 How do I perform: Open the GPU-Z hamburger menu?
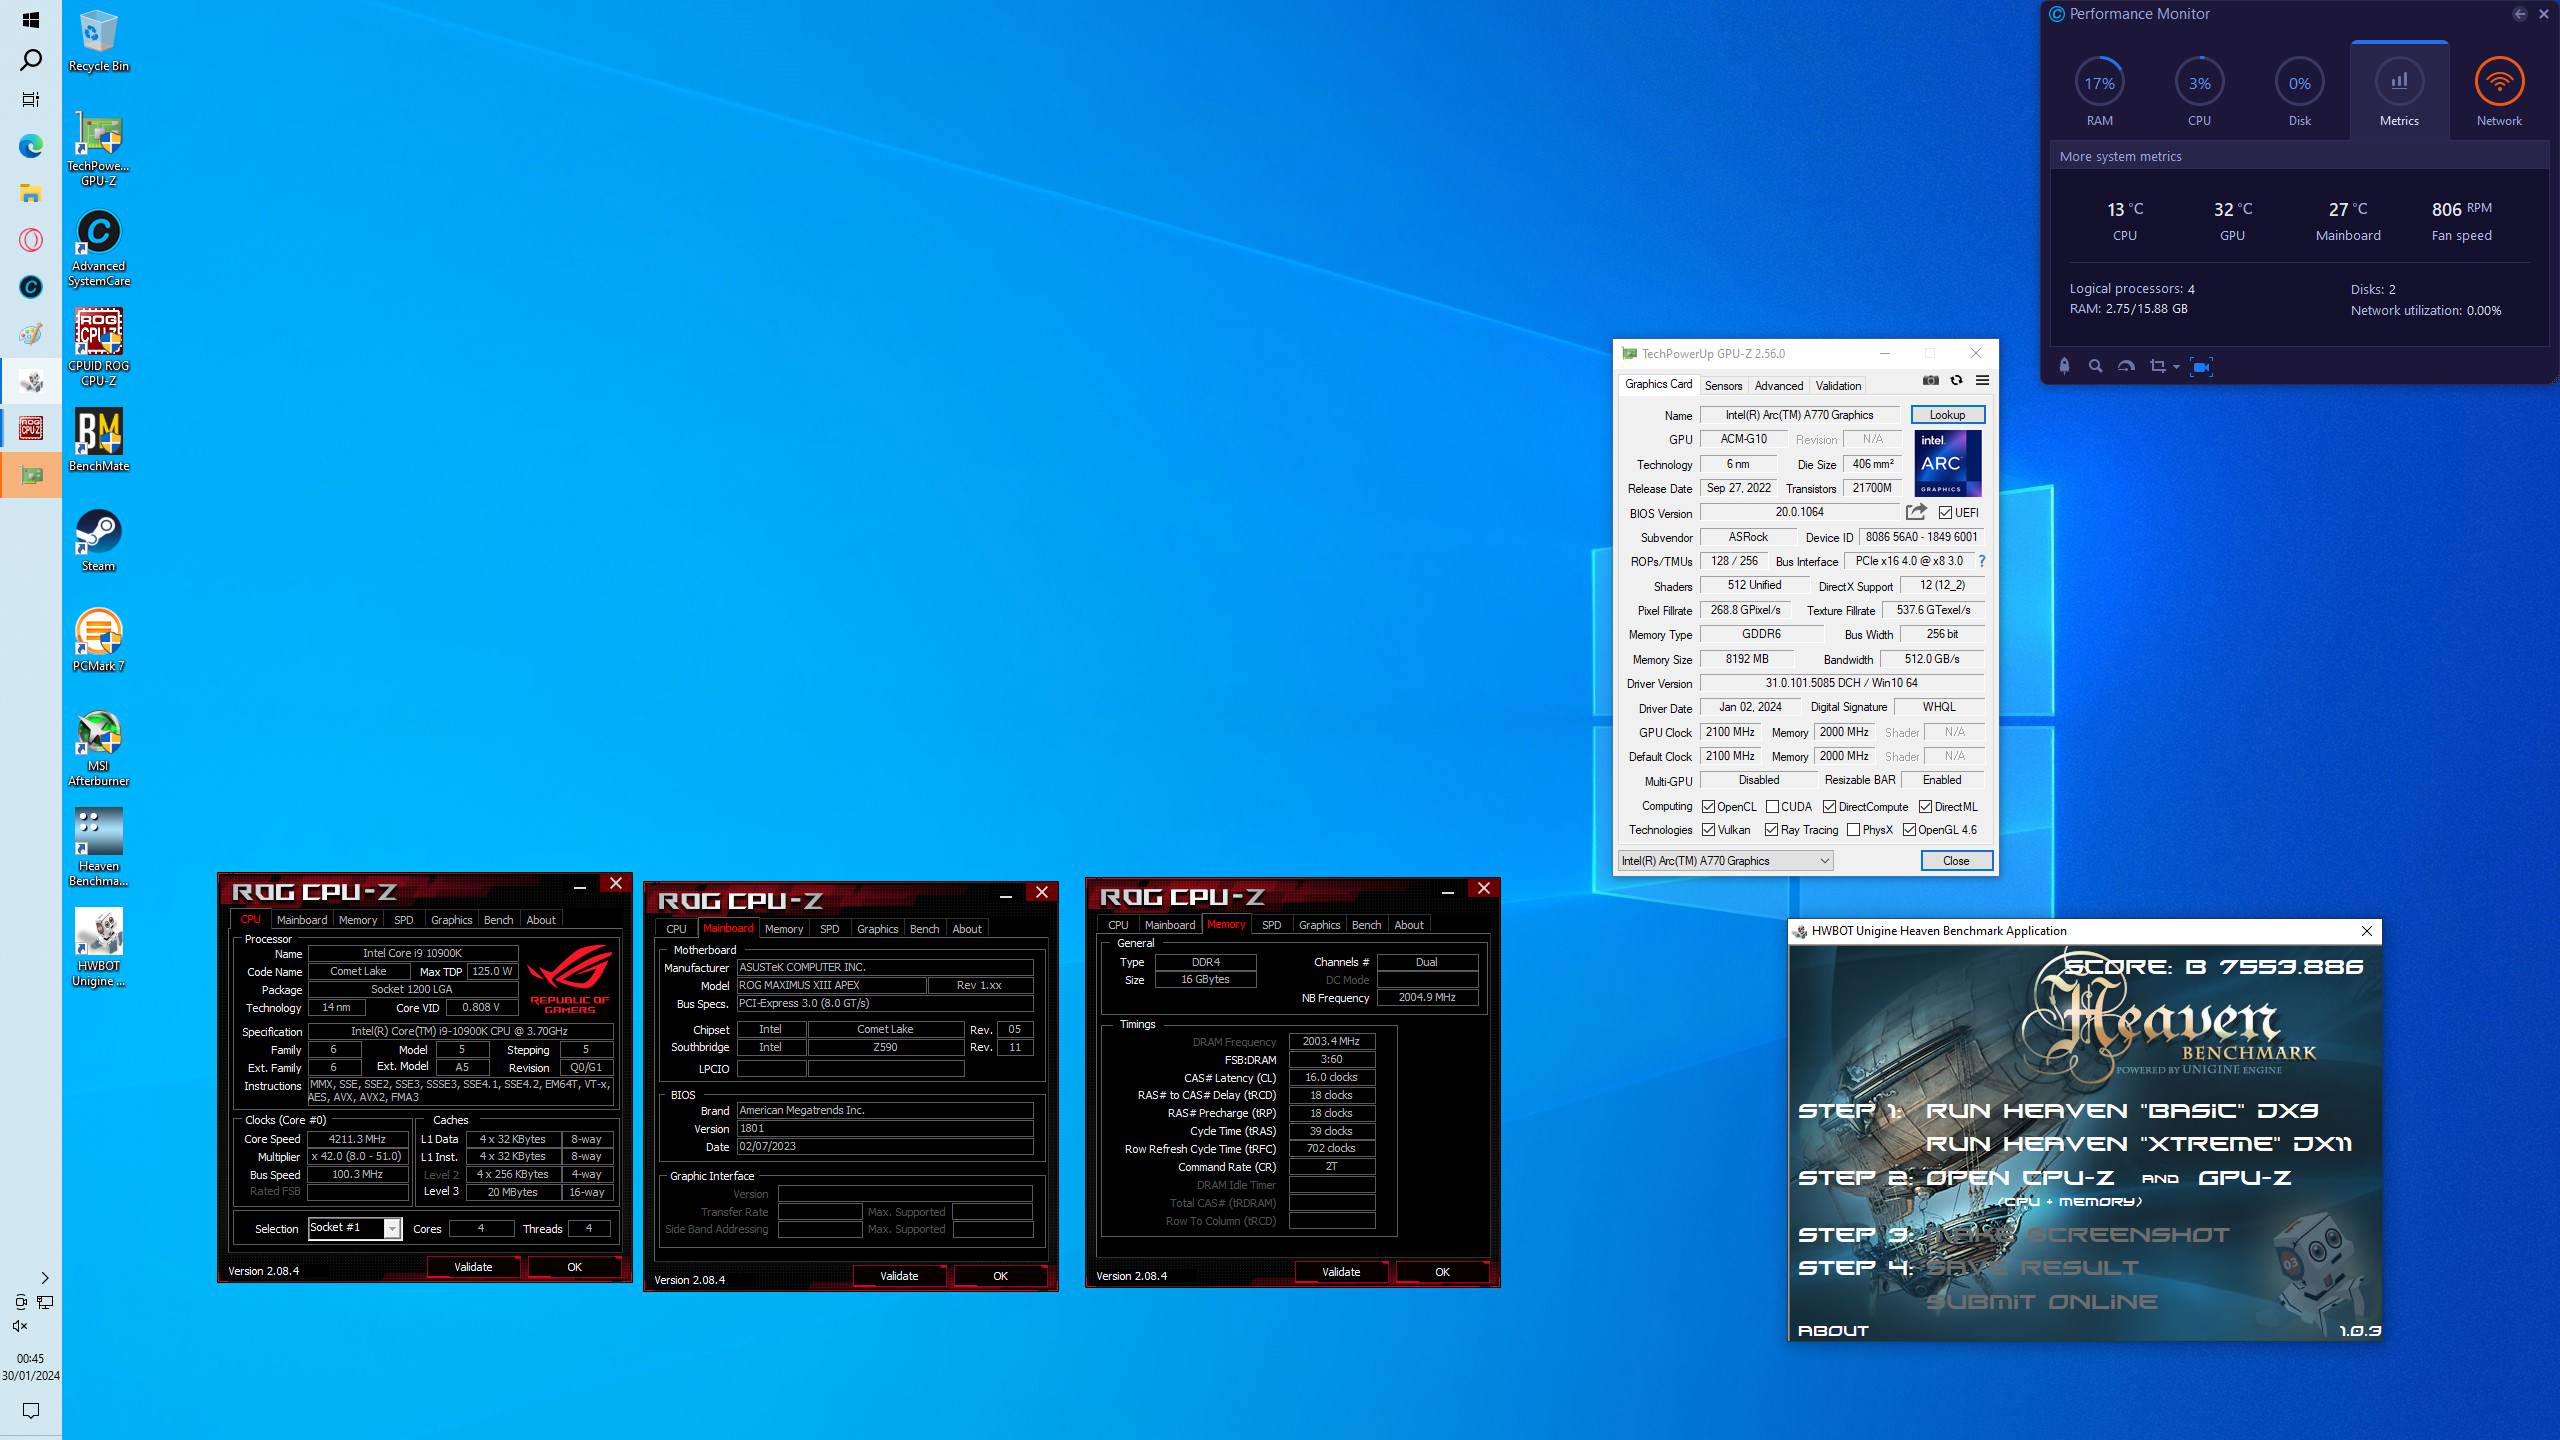1982,381
